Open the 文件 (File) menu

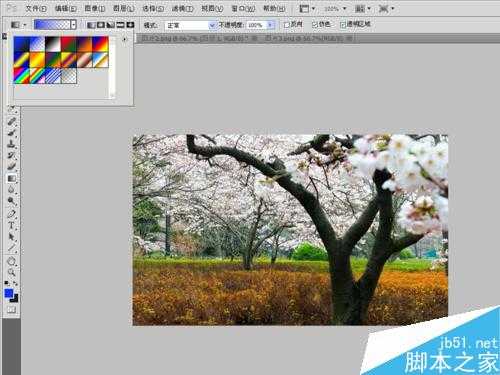point(36,8)
